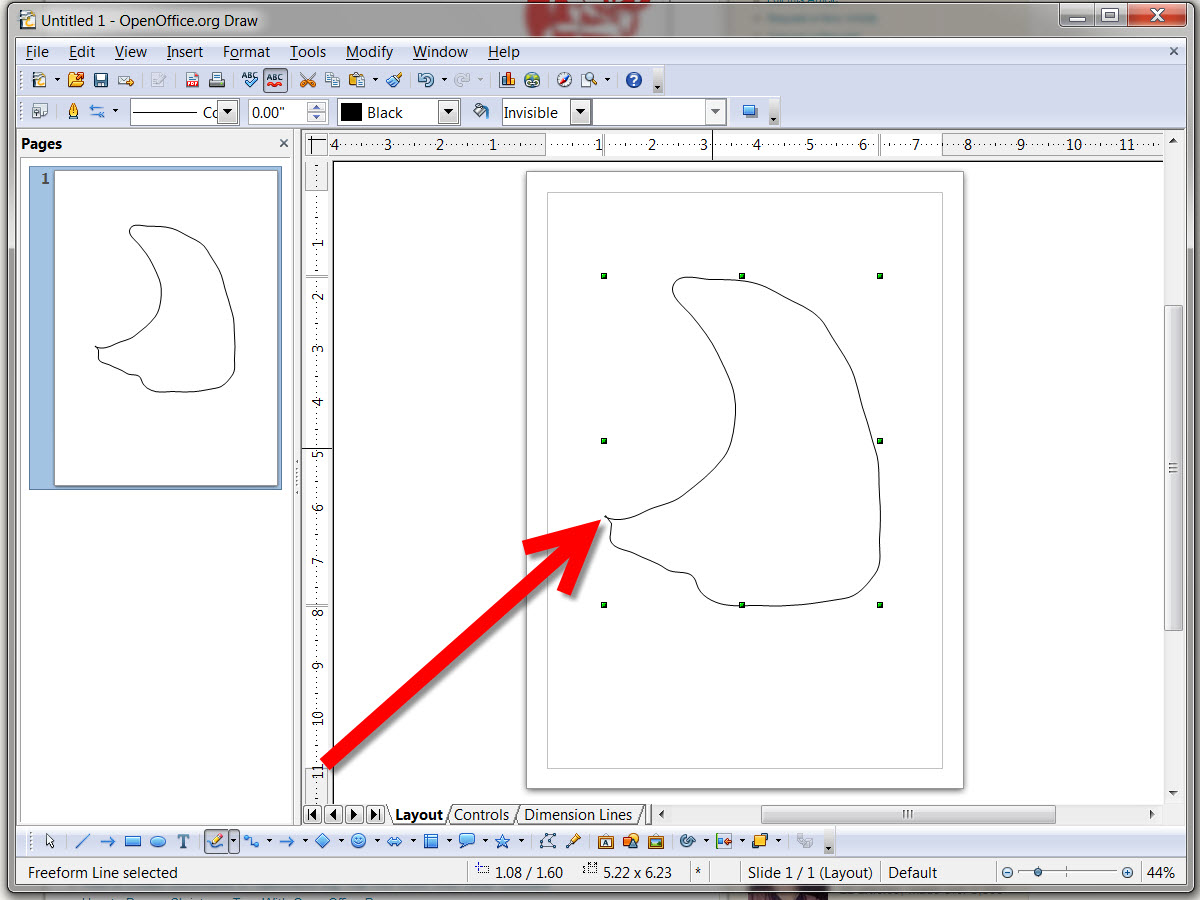Toggle AutoSpellcheck off
Image resolution: width=1200 pixels, height=900 pixels.
pyautogui.click(x=274, y=80)
